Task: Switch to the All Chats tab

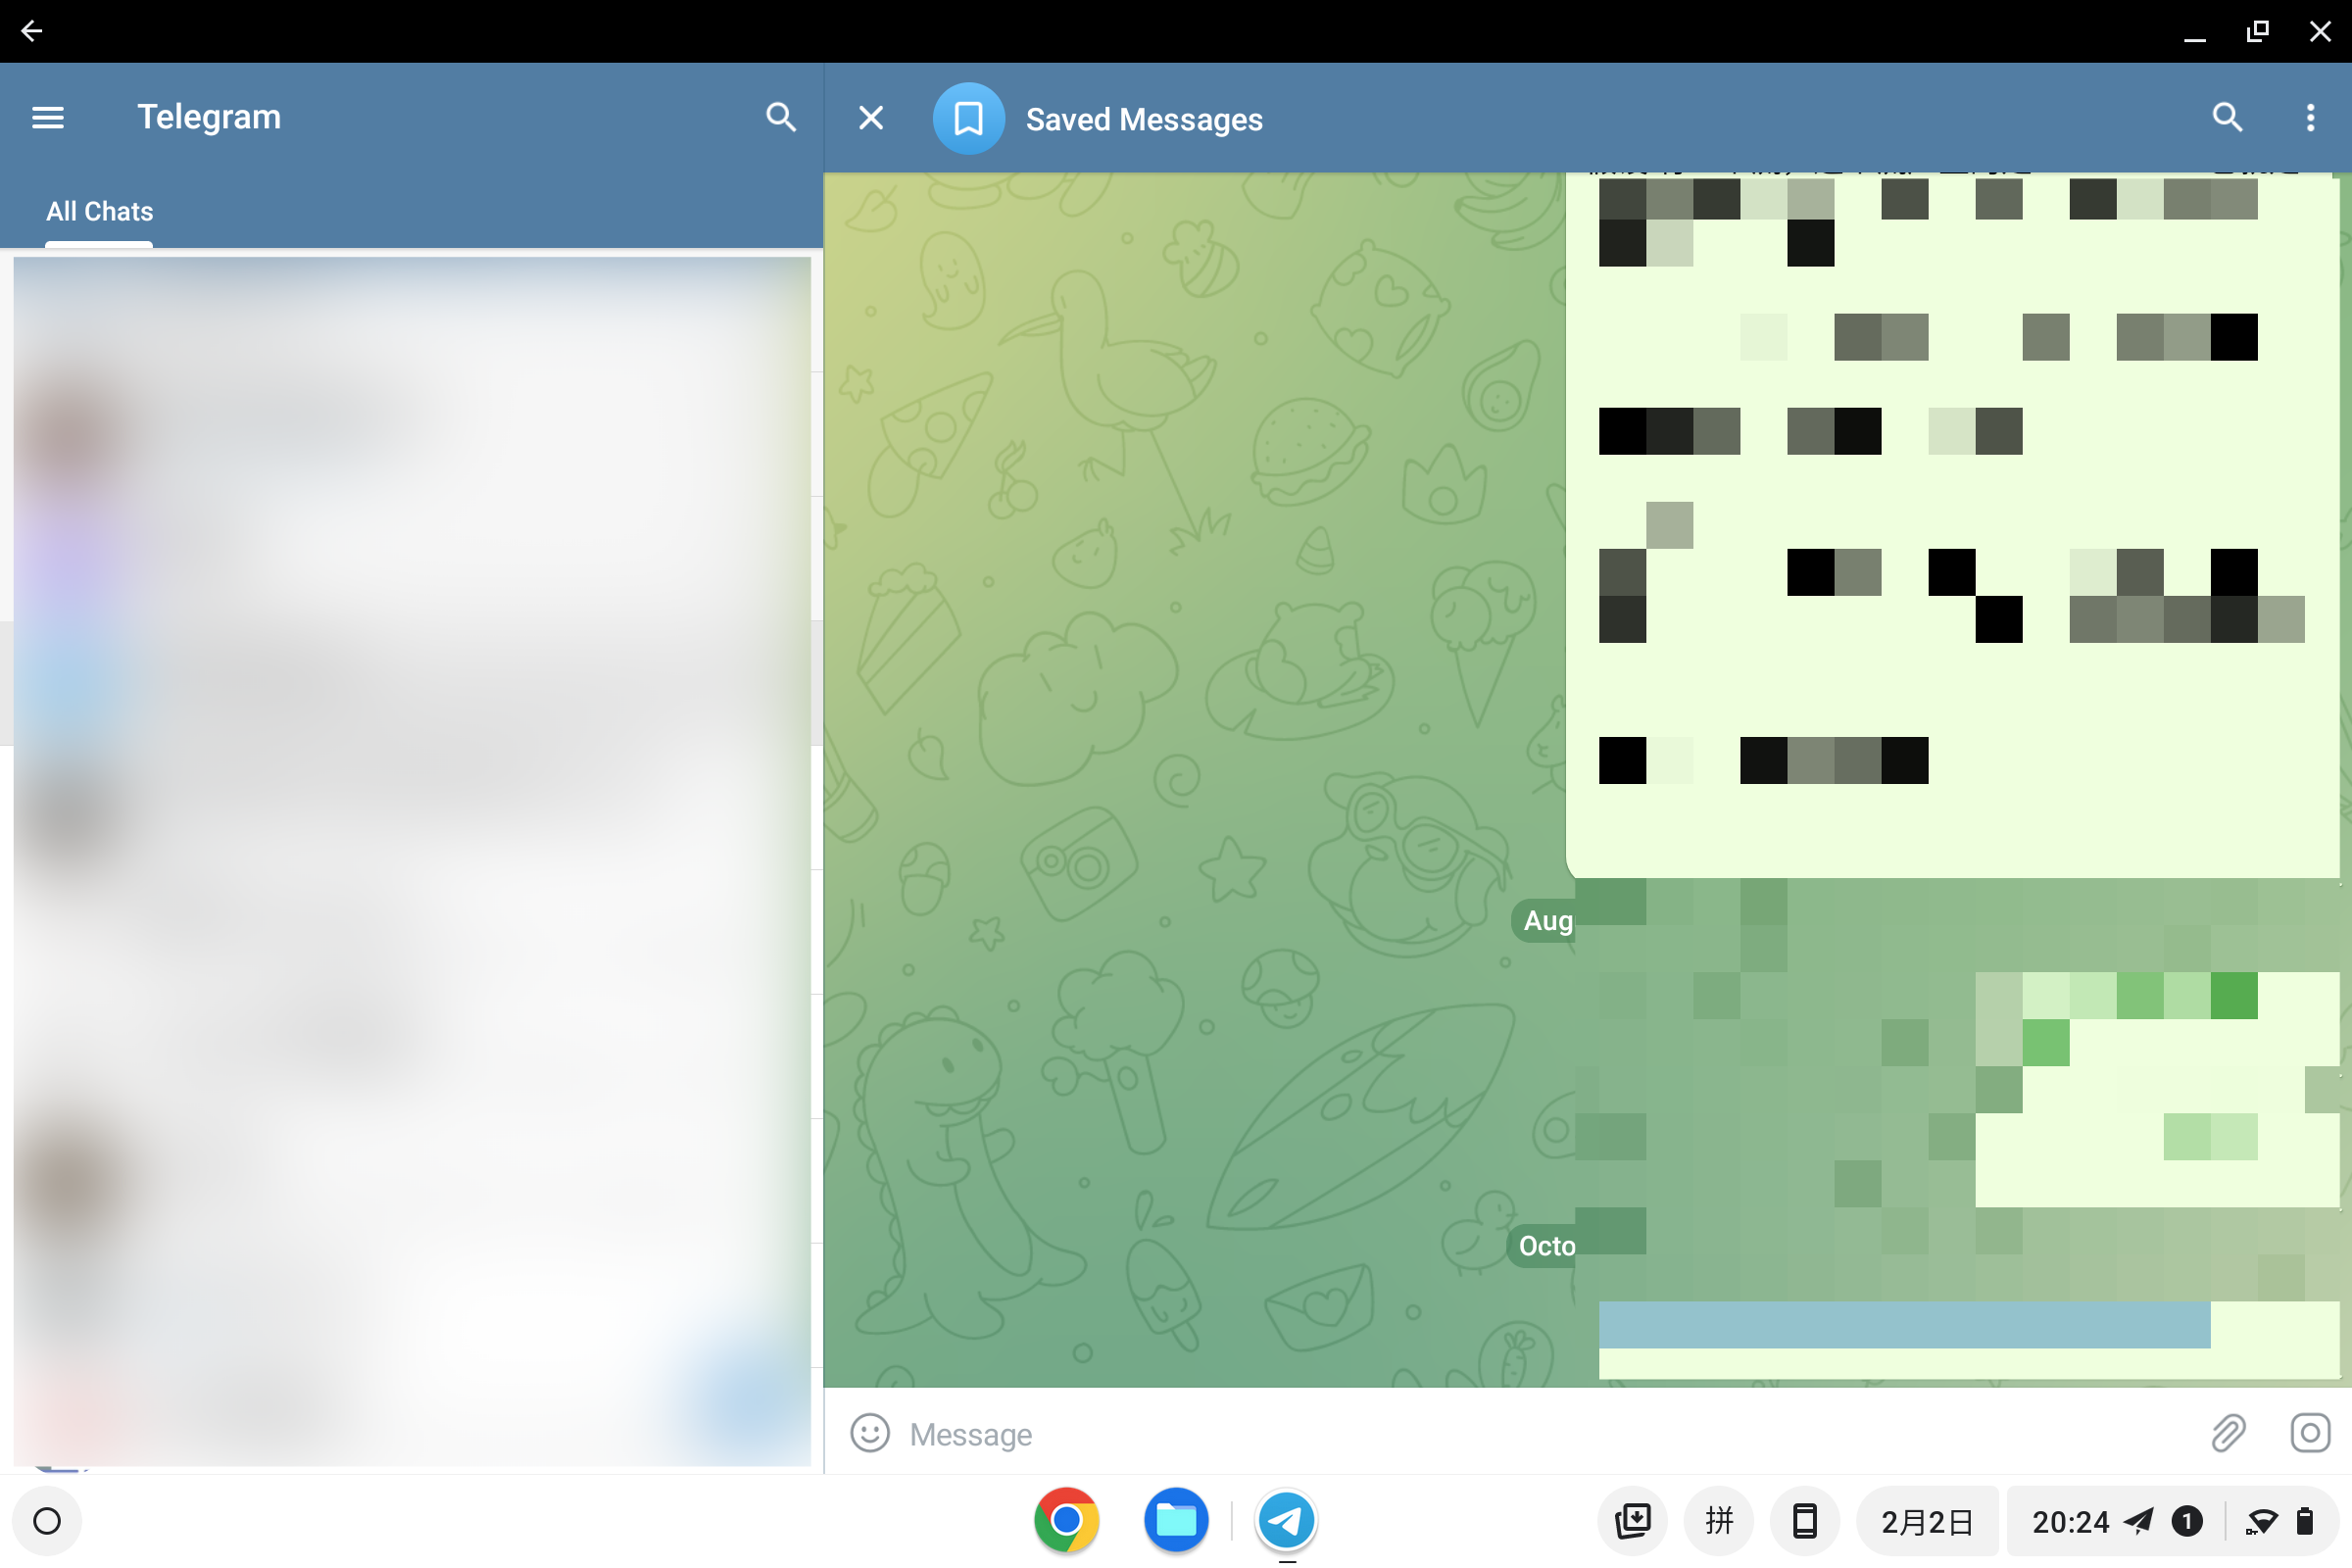Action: click(x=98, y=211)
